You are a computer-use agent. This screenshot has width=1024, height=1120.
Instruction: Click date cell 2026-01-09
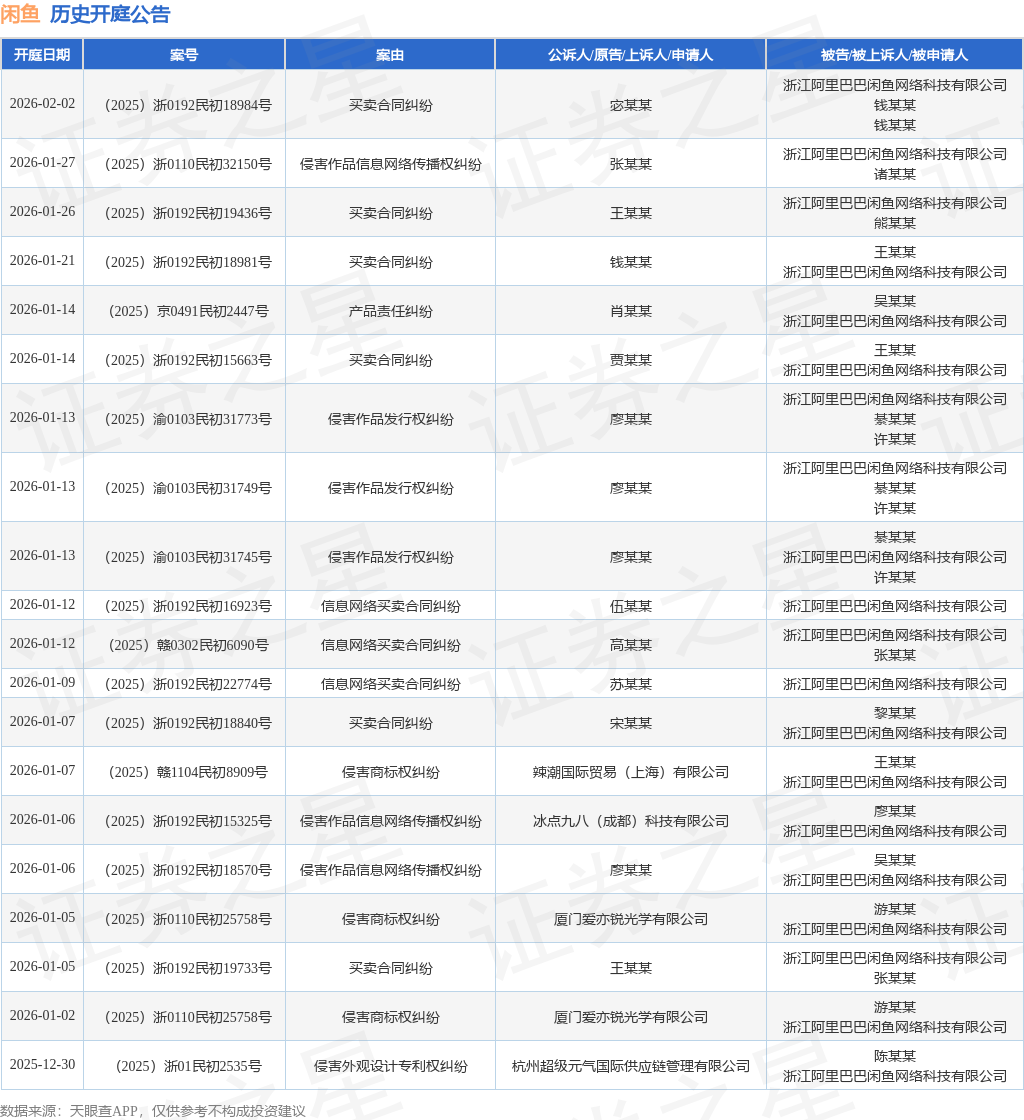(x=42, y=683)
